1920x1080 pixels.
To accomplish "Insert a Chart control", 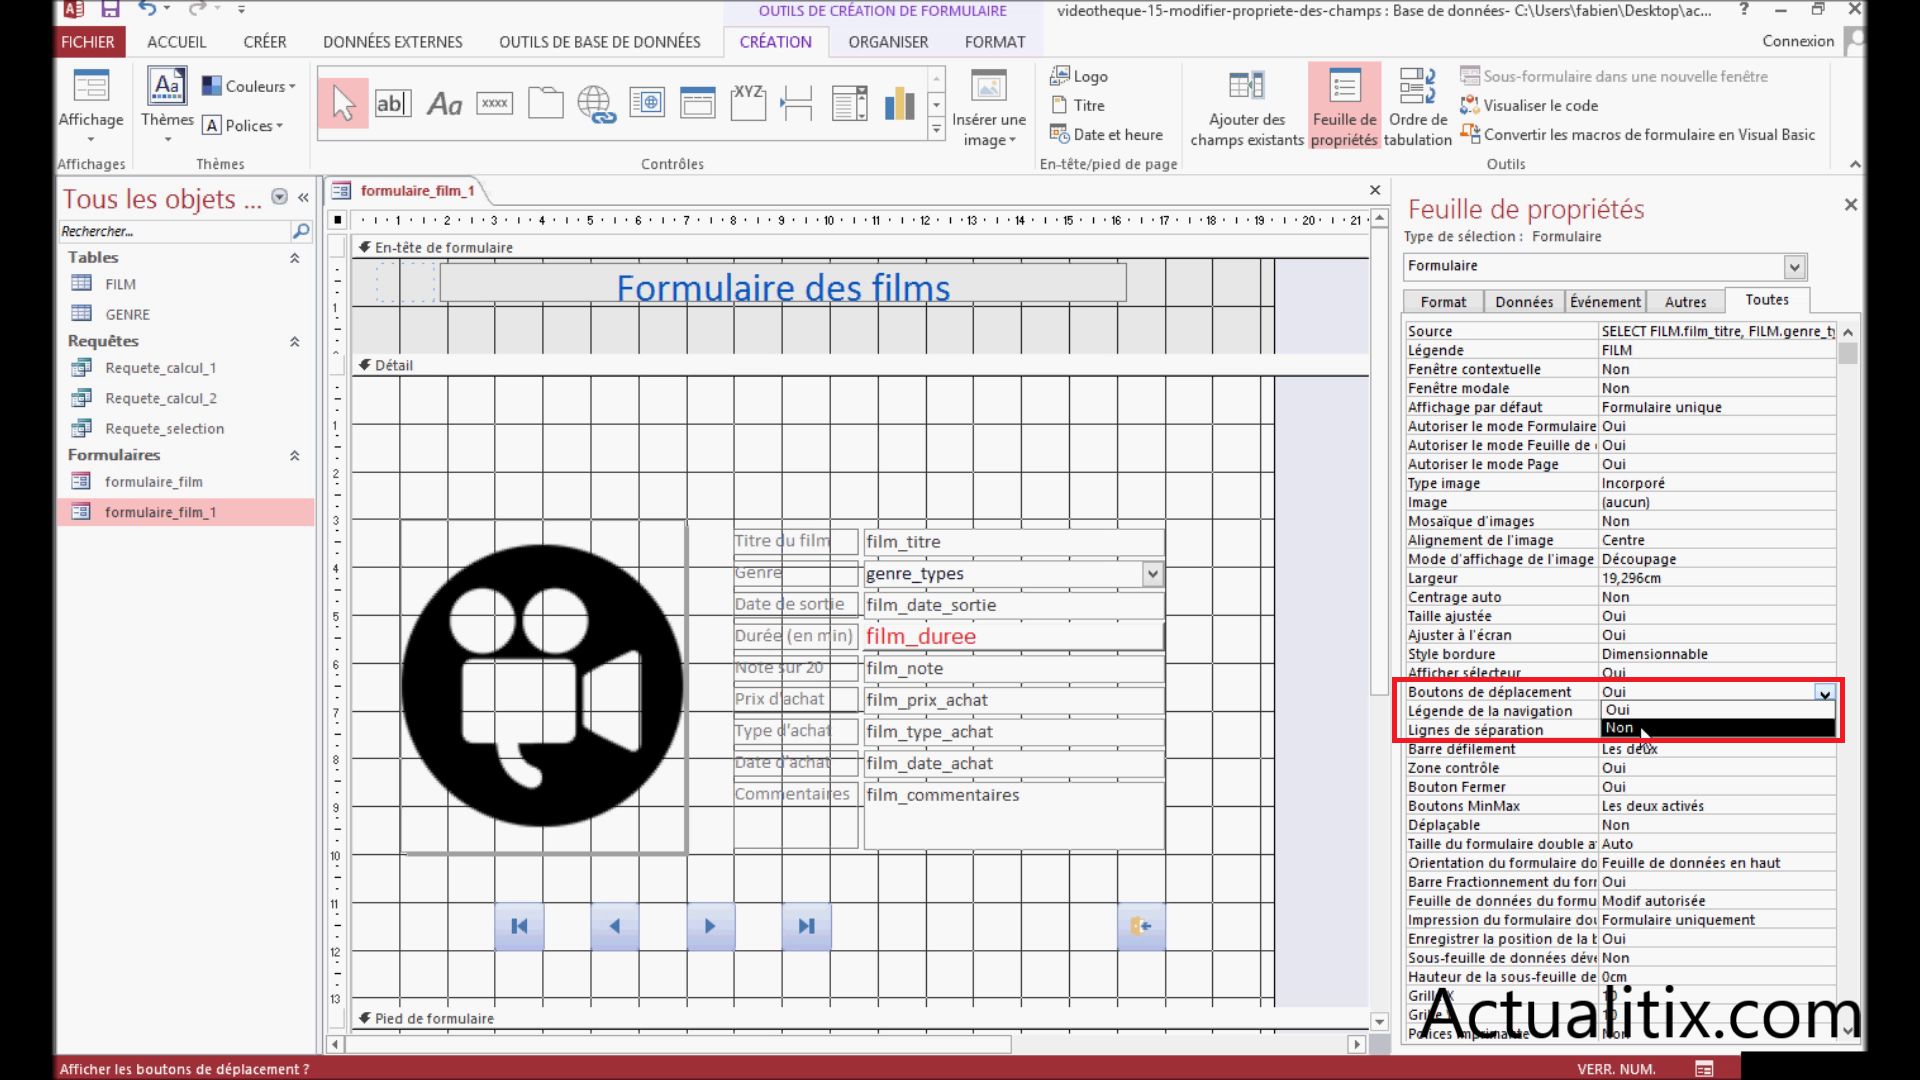I will [899, 103].
